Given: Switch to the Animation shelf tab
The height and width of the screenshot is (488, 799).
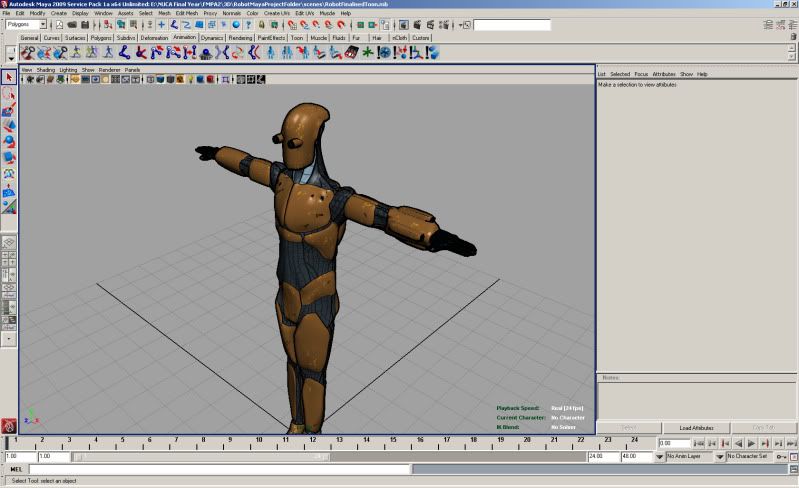Looking at the screenshot, I should [185, 37].
